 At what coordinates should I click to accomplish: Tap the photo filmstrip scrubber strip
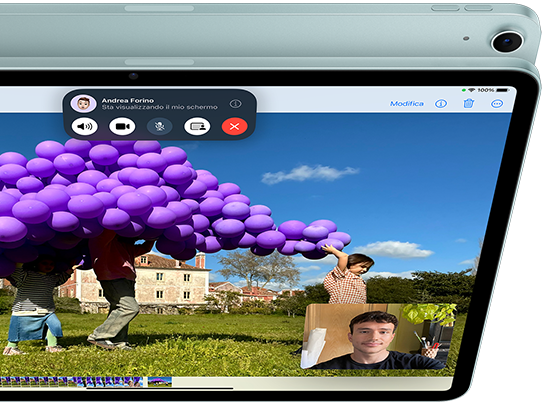point(71,382)
